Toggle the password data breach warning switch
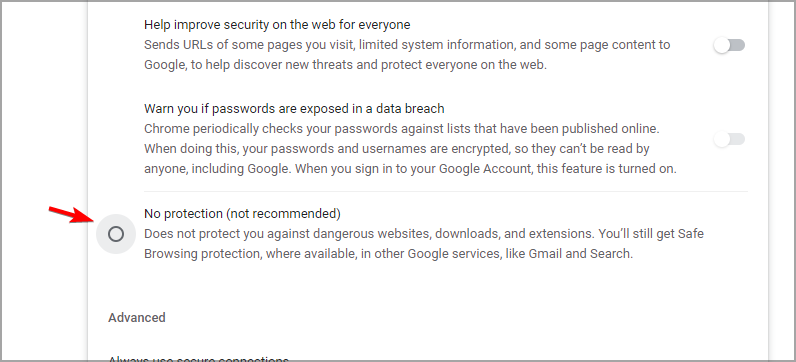Screen dimensions: 796x362 [x=729, y=139]
